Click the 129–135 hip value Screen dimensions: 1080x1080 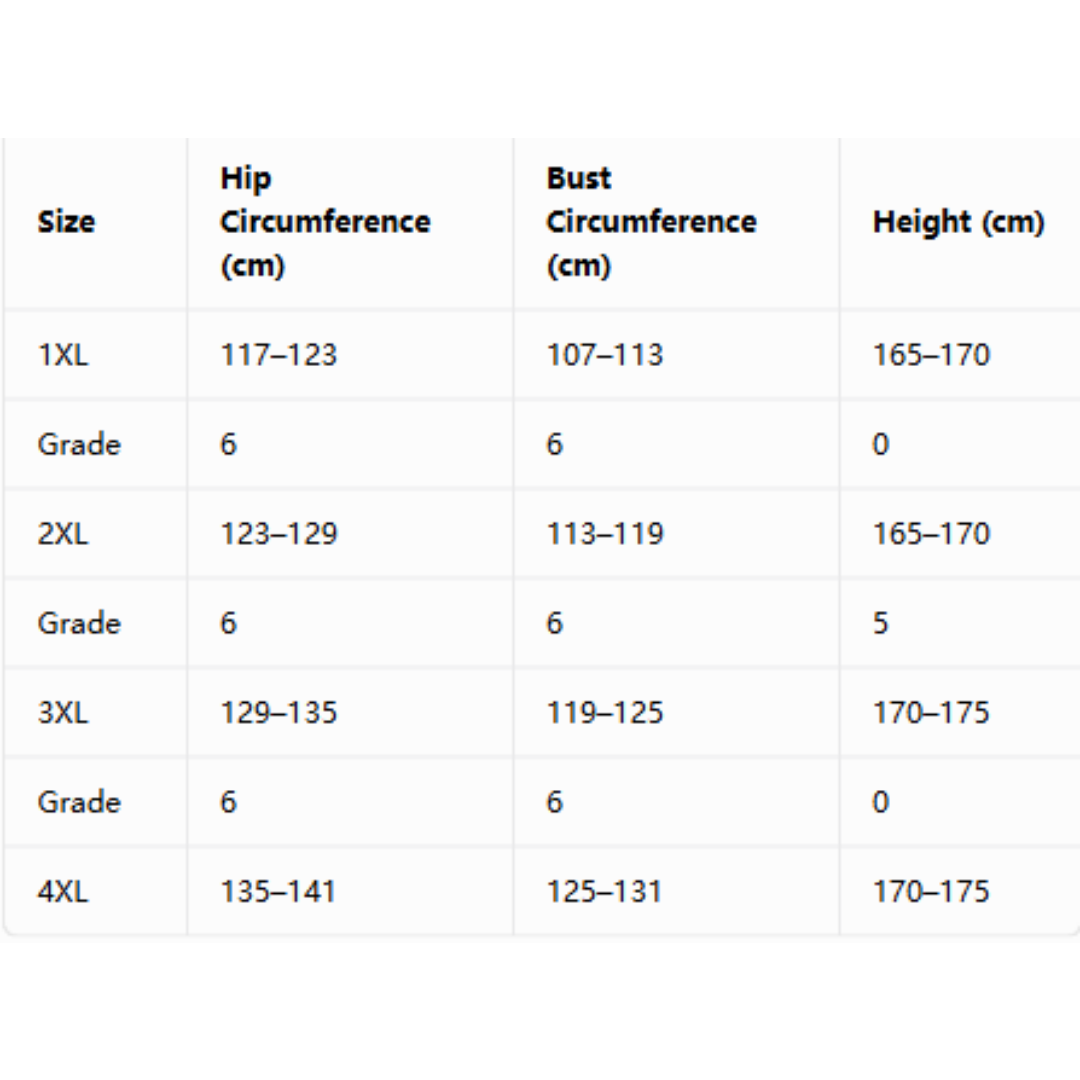coord(278,712)
